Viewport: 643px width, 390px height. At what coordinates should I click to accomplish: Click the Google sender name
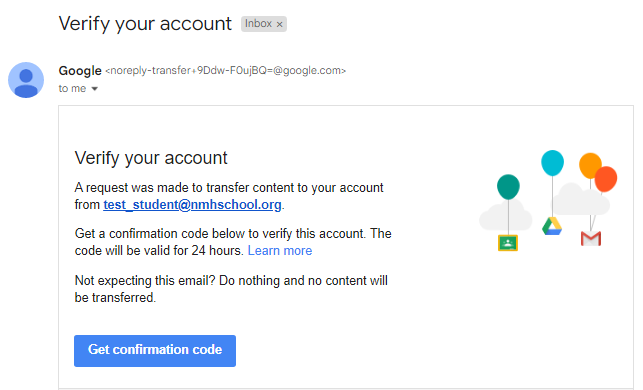[x=80, y=71]
